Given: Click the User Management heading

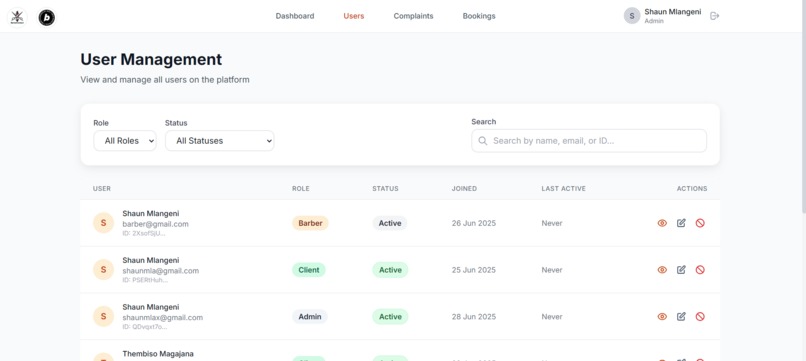Looking at the screenshot, I should tap(151, 60).
